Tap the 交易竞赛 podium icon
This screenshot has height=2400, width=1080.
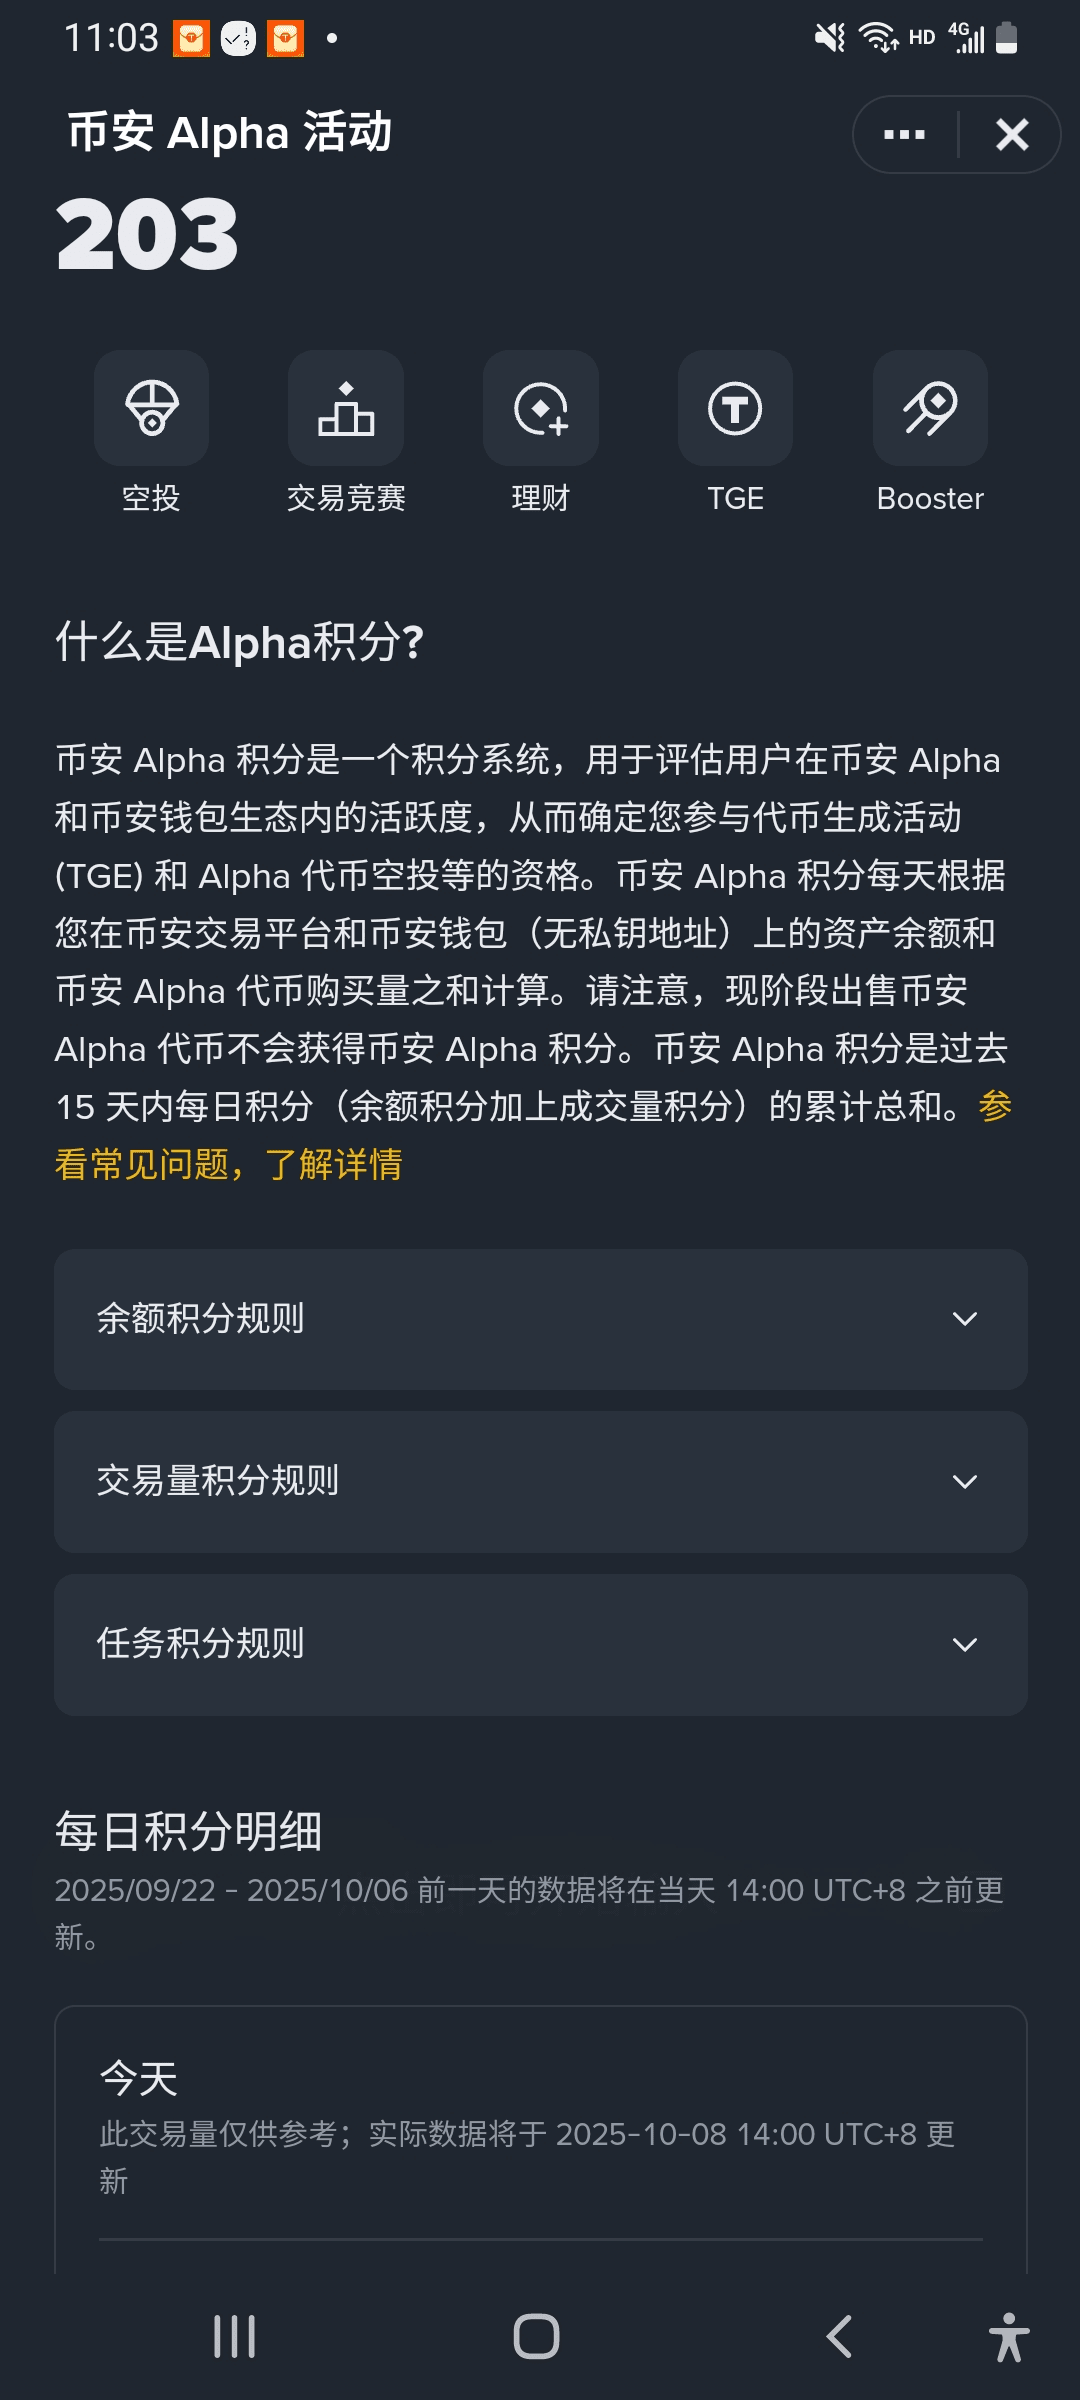click(x=346, y=408)
